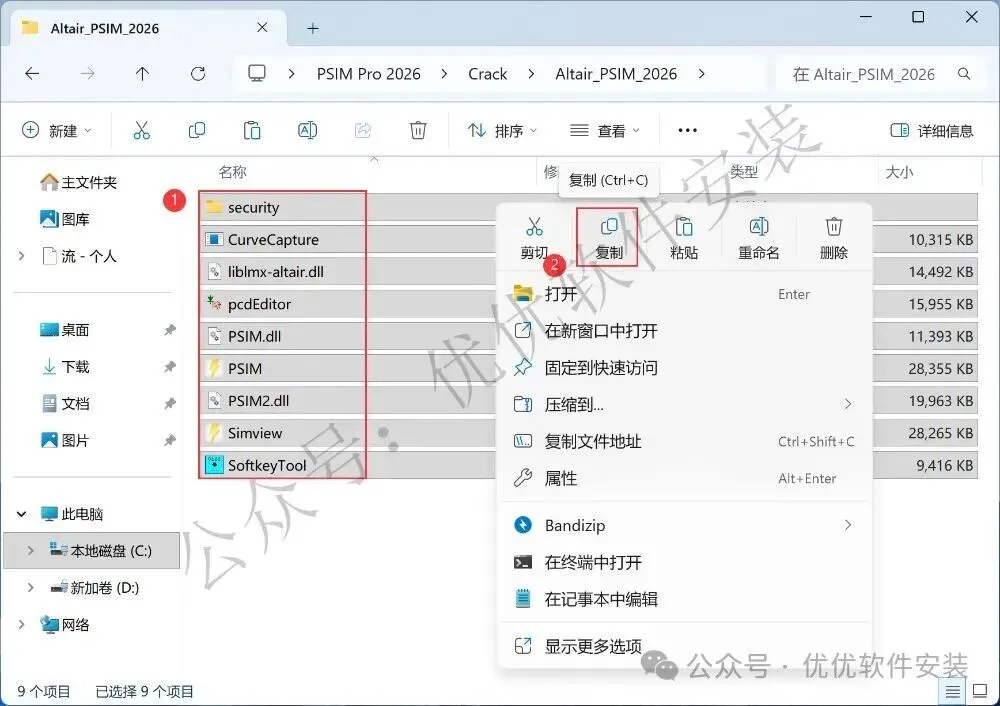This screenshot has width=1000, height=706.
Task: Choose 在终端中打开
Action: pos(684,562)
